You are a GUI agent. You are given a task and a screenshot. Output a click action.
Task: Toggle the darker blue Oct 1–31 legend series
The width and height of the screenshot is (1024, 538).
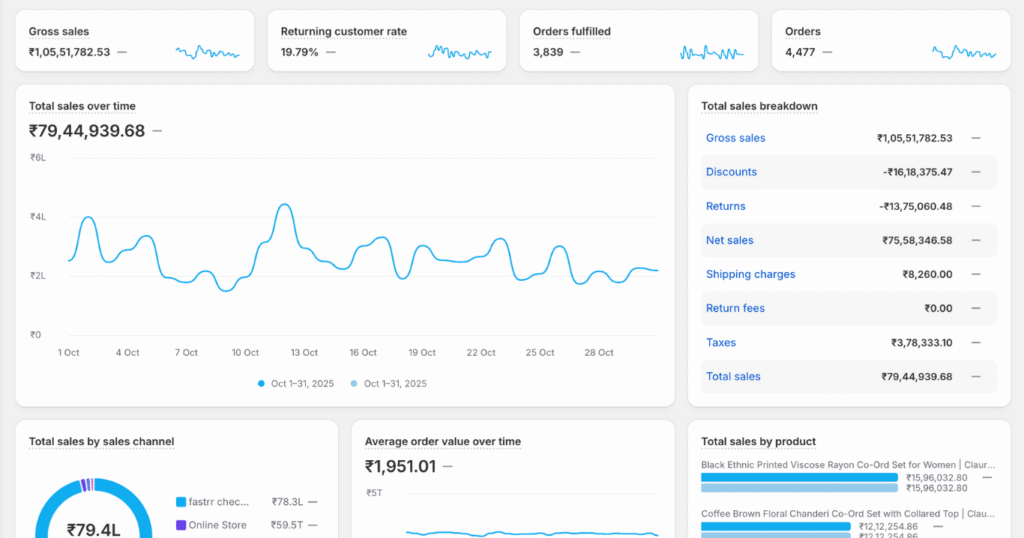(x=296, y=383)
